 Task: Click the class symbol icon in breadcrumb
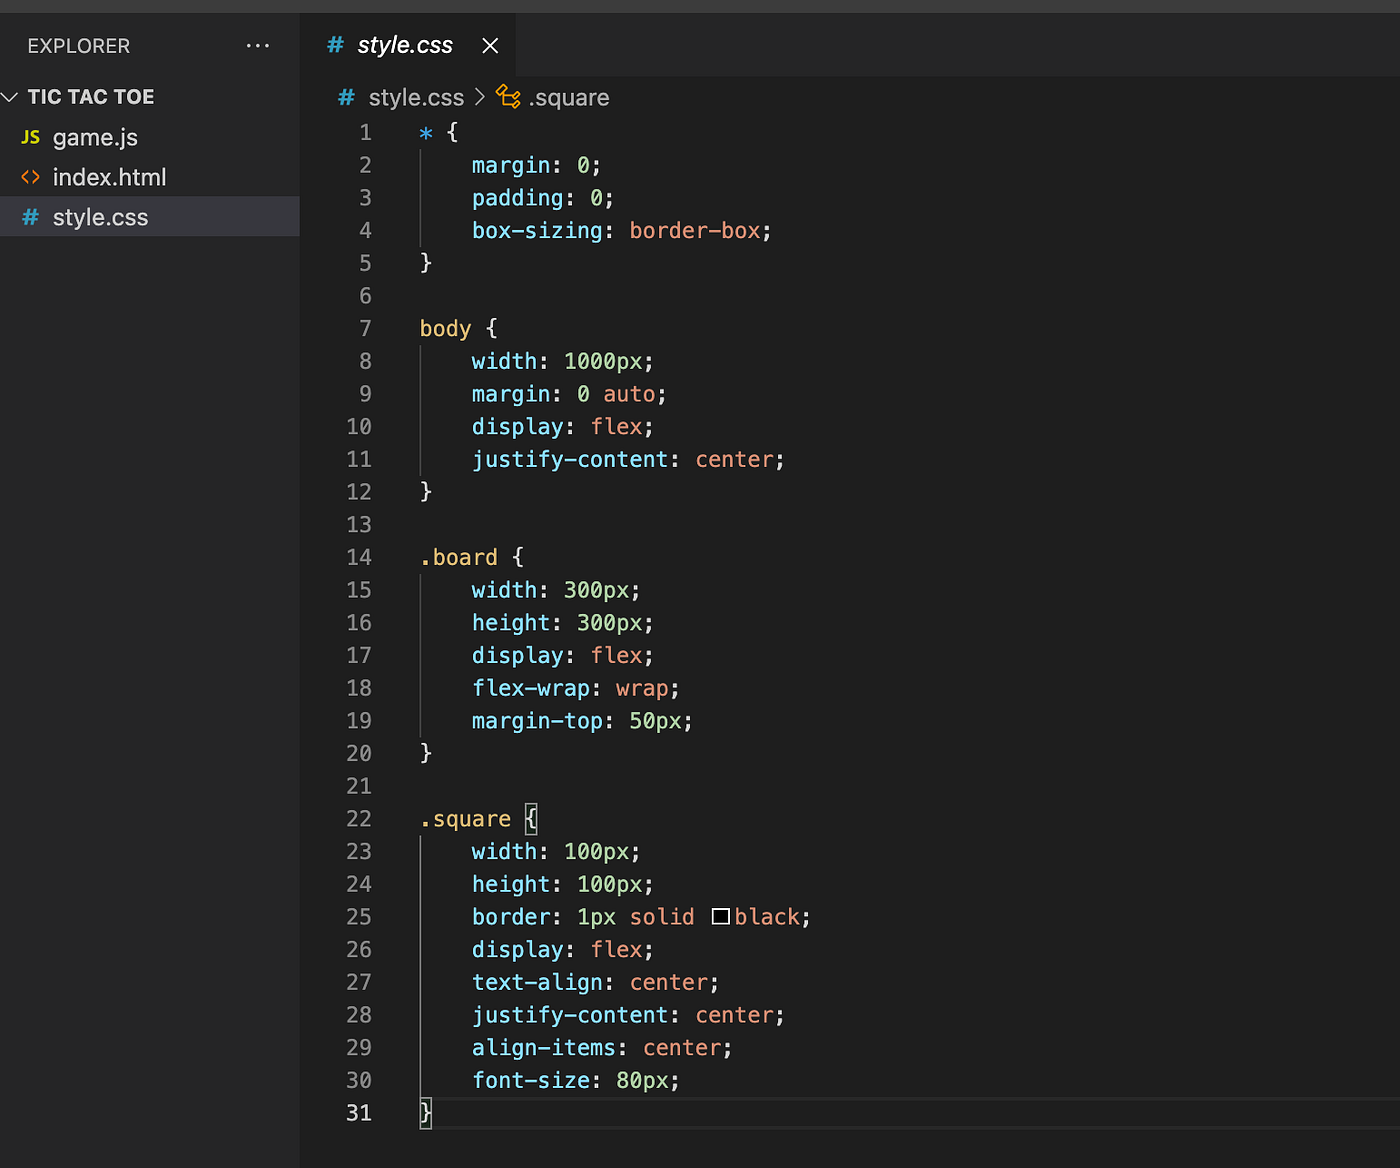coord(509,97)
